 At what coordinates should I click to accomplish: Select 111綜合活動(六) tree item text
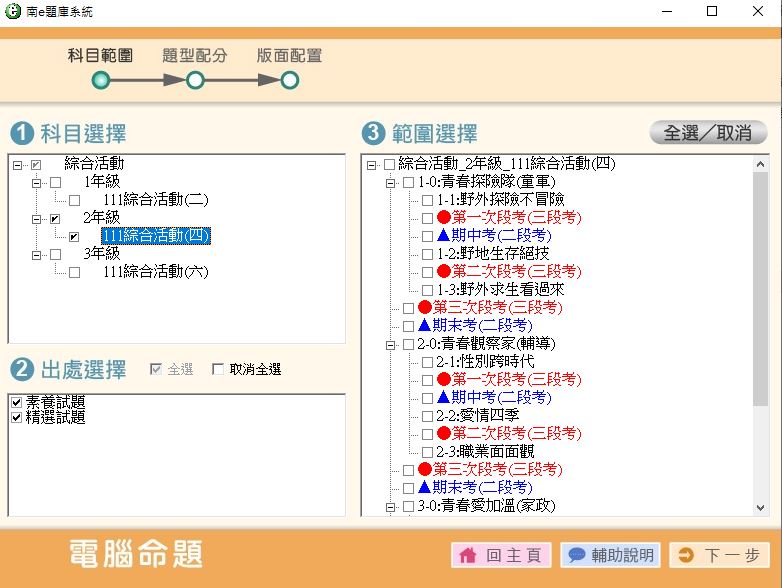(x=156, y=271)
